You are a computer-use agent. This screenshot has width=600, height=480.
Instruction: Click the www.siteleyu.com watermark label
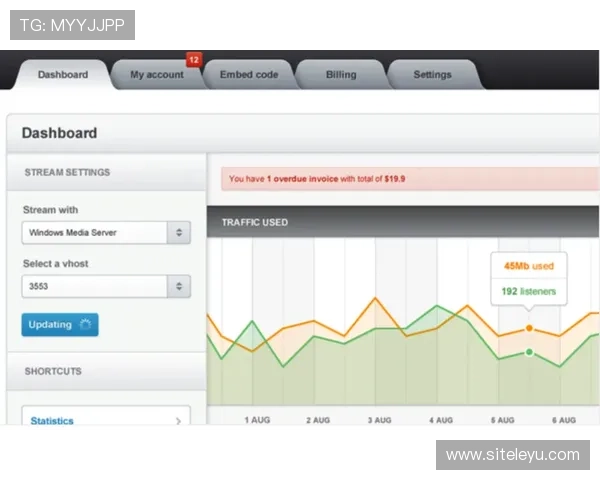coord(512,455)
